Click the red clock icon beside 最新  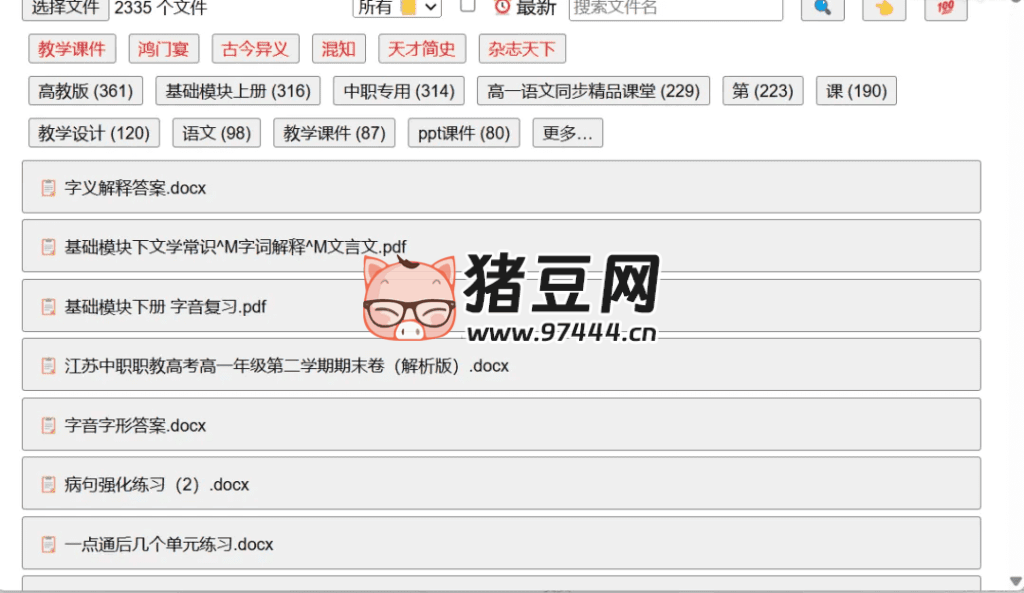(501, 9)
